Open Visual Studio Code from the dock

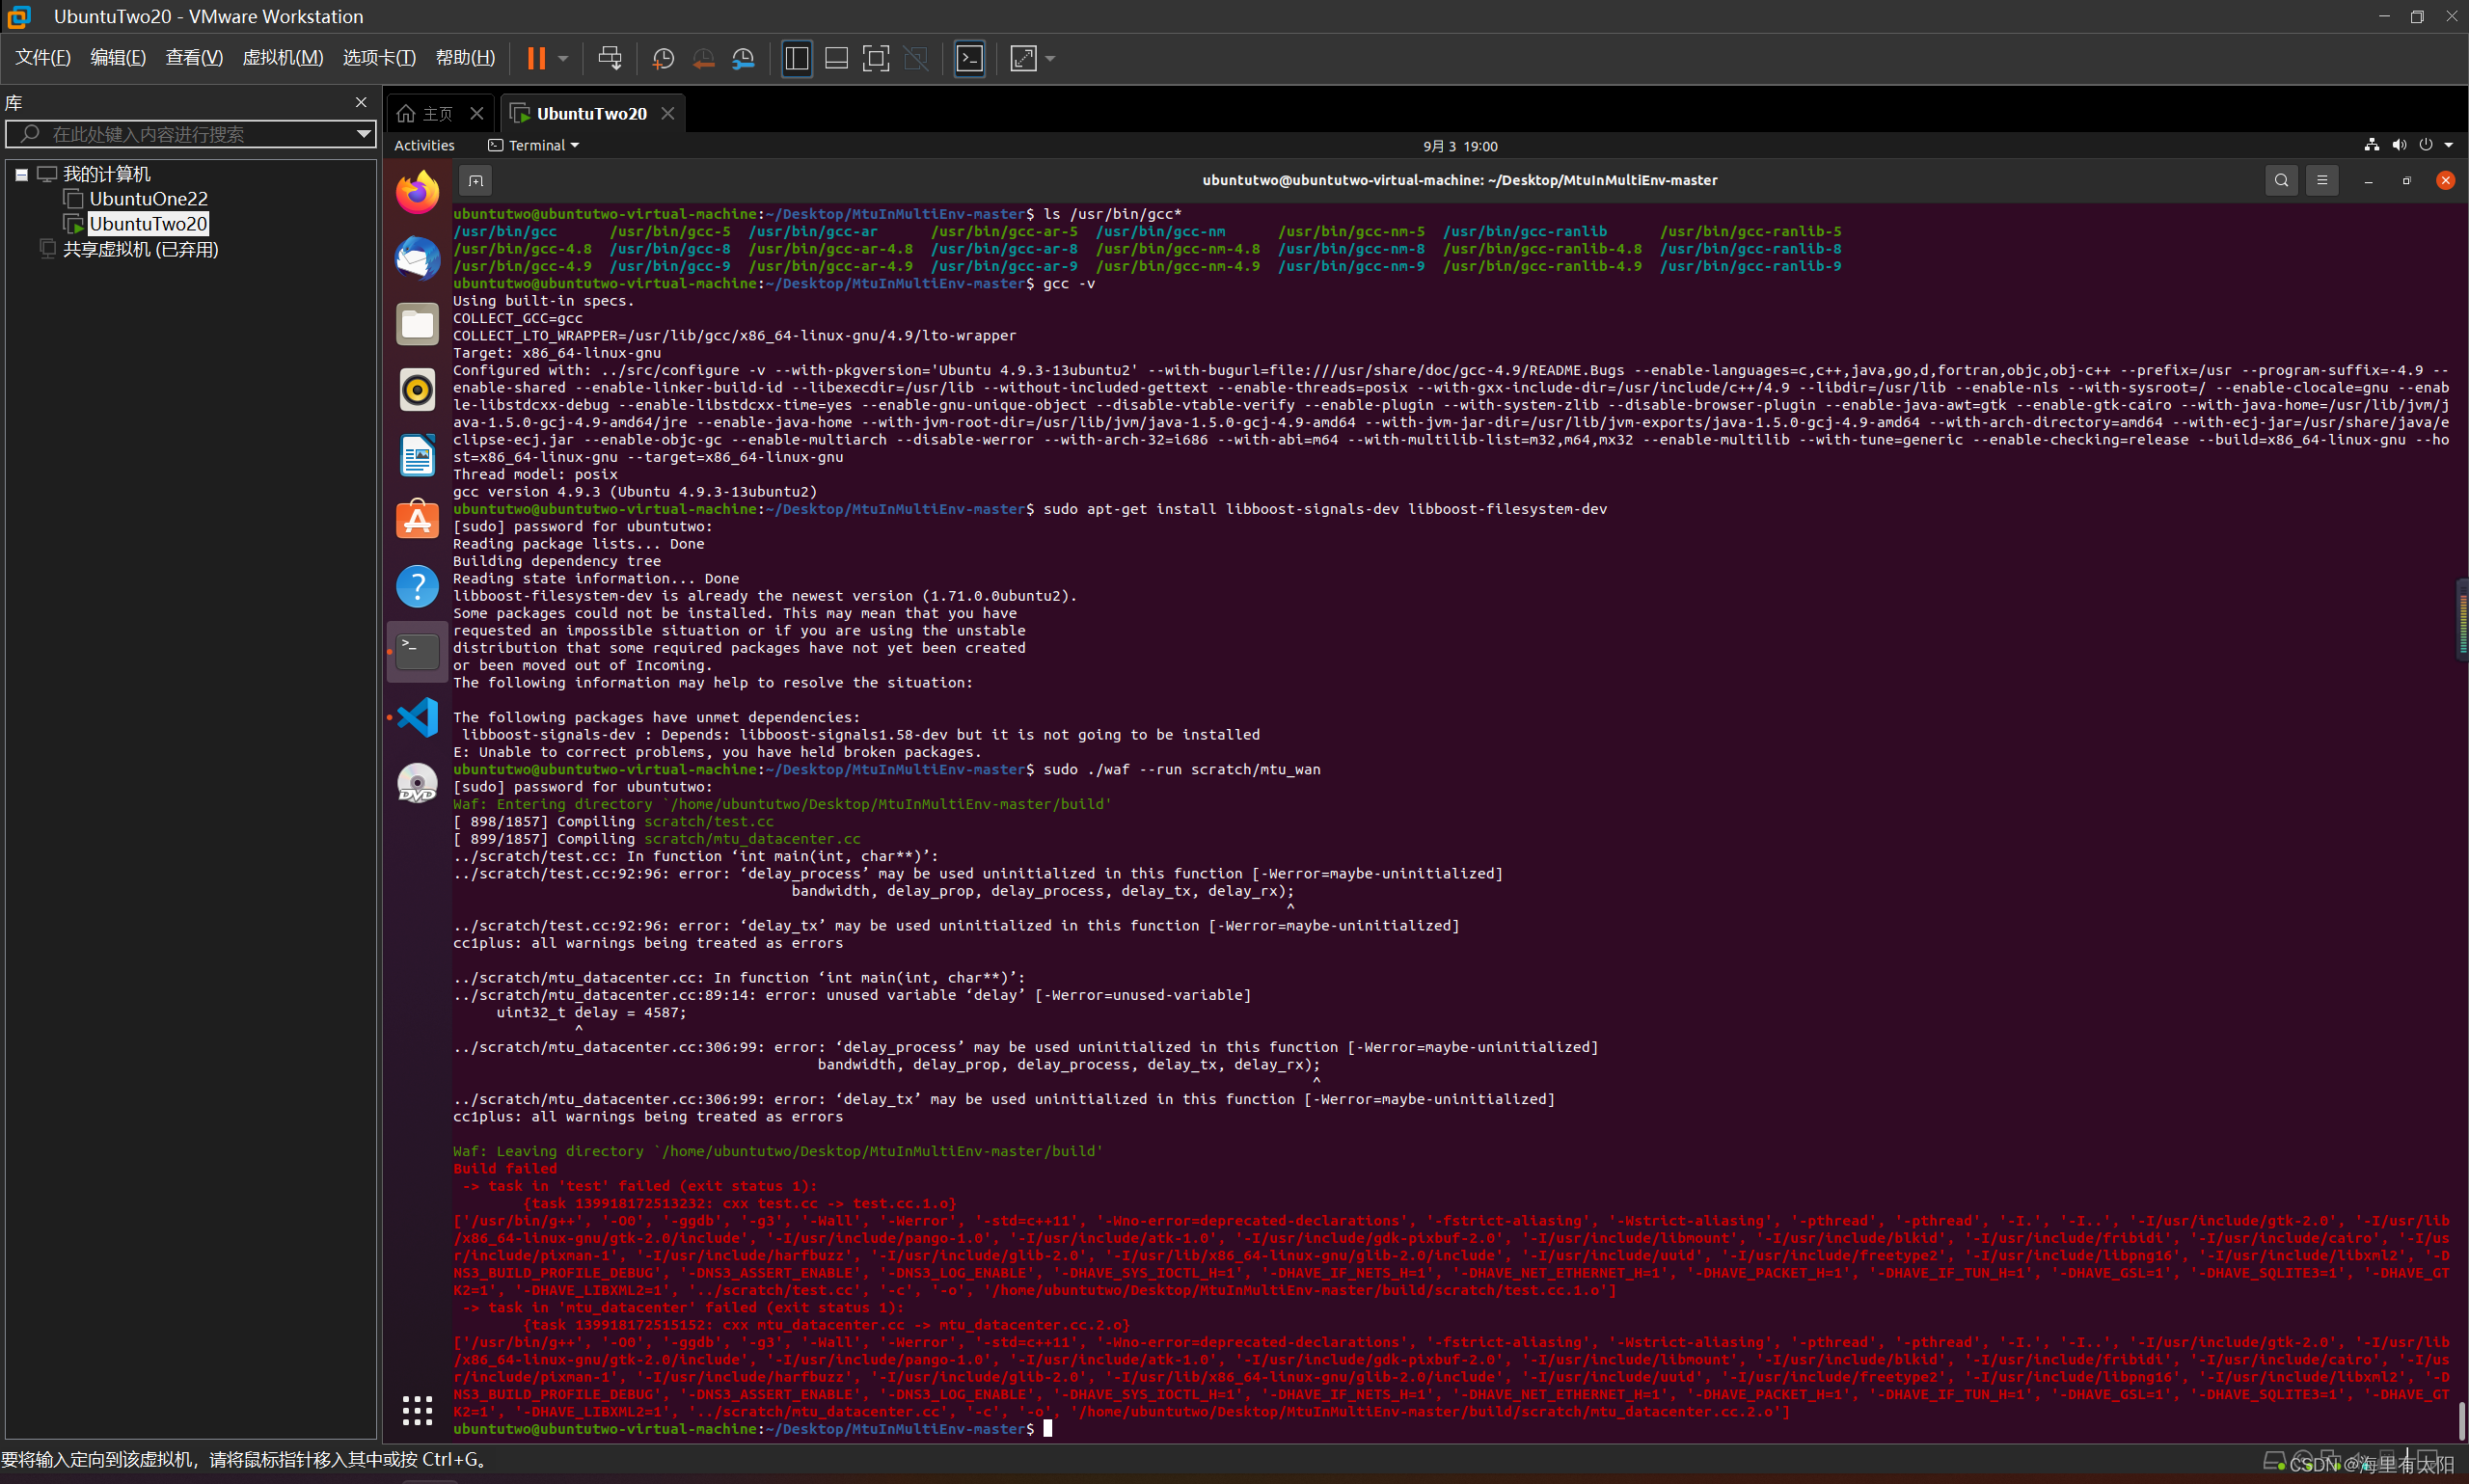pyautogui.click(x=417, y=717)
